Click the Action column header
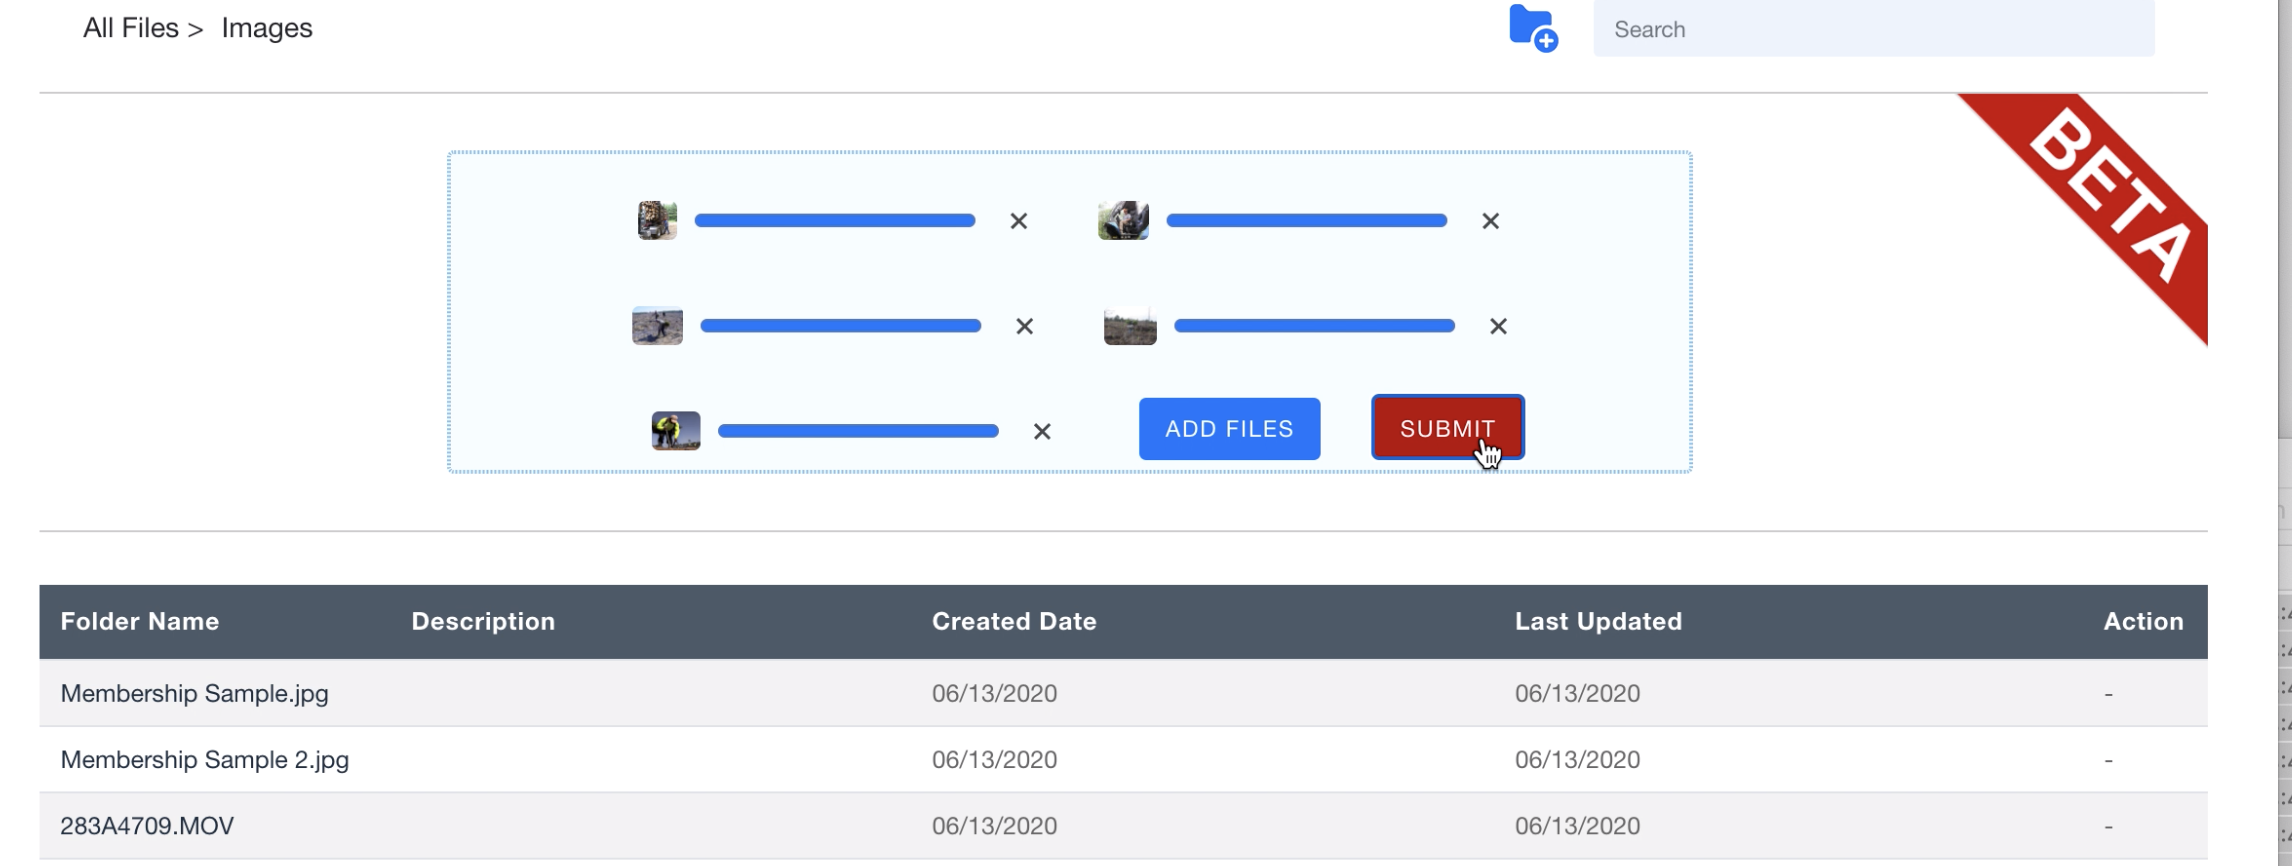 click(x=2143, y=622)
